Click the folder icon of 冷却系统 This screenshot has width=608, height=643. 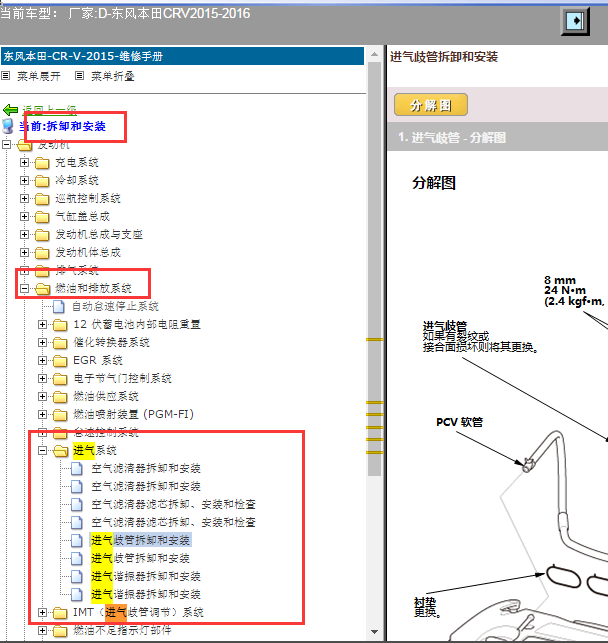click(42, 181)
